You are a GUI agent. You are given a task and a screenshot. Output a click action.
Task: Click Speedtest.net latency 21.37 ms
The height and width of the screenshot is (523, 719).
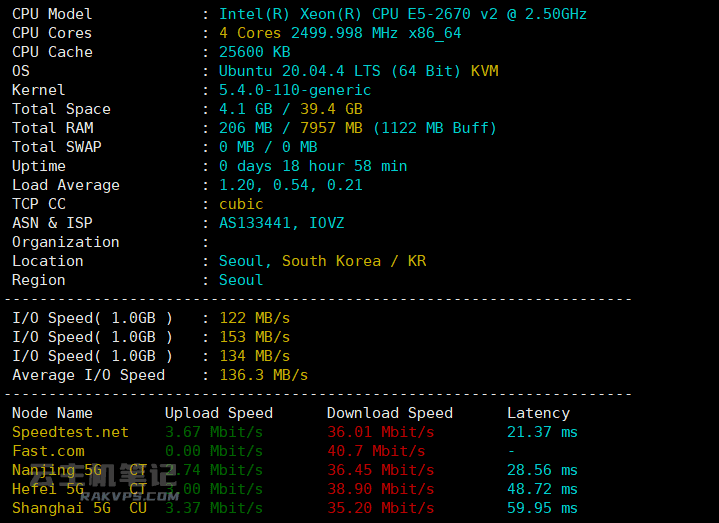coord(542,432)
